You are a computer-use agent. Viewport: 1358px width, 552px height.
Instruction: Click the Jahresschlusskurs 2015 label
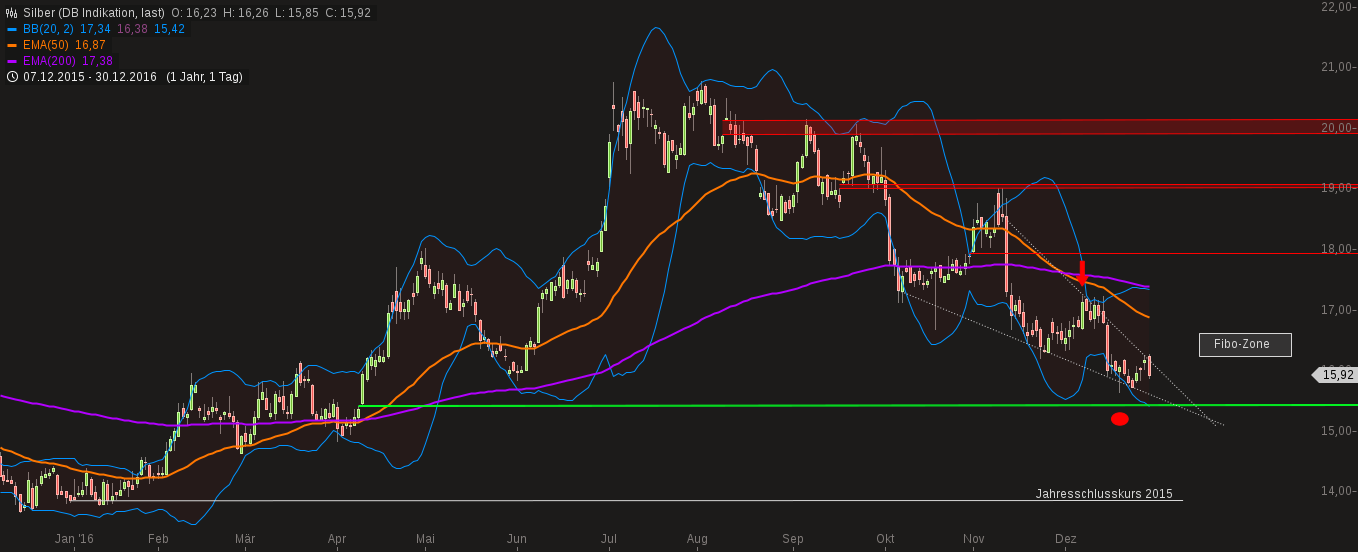point(1104,494)
